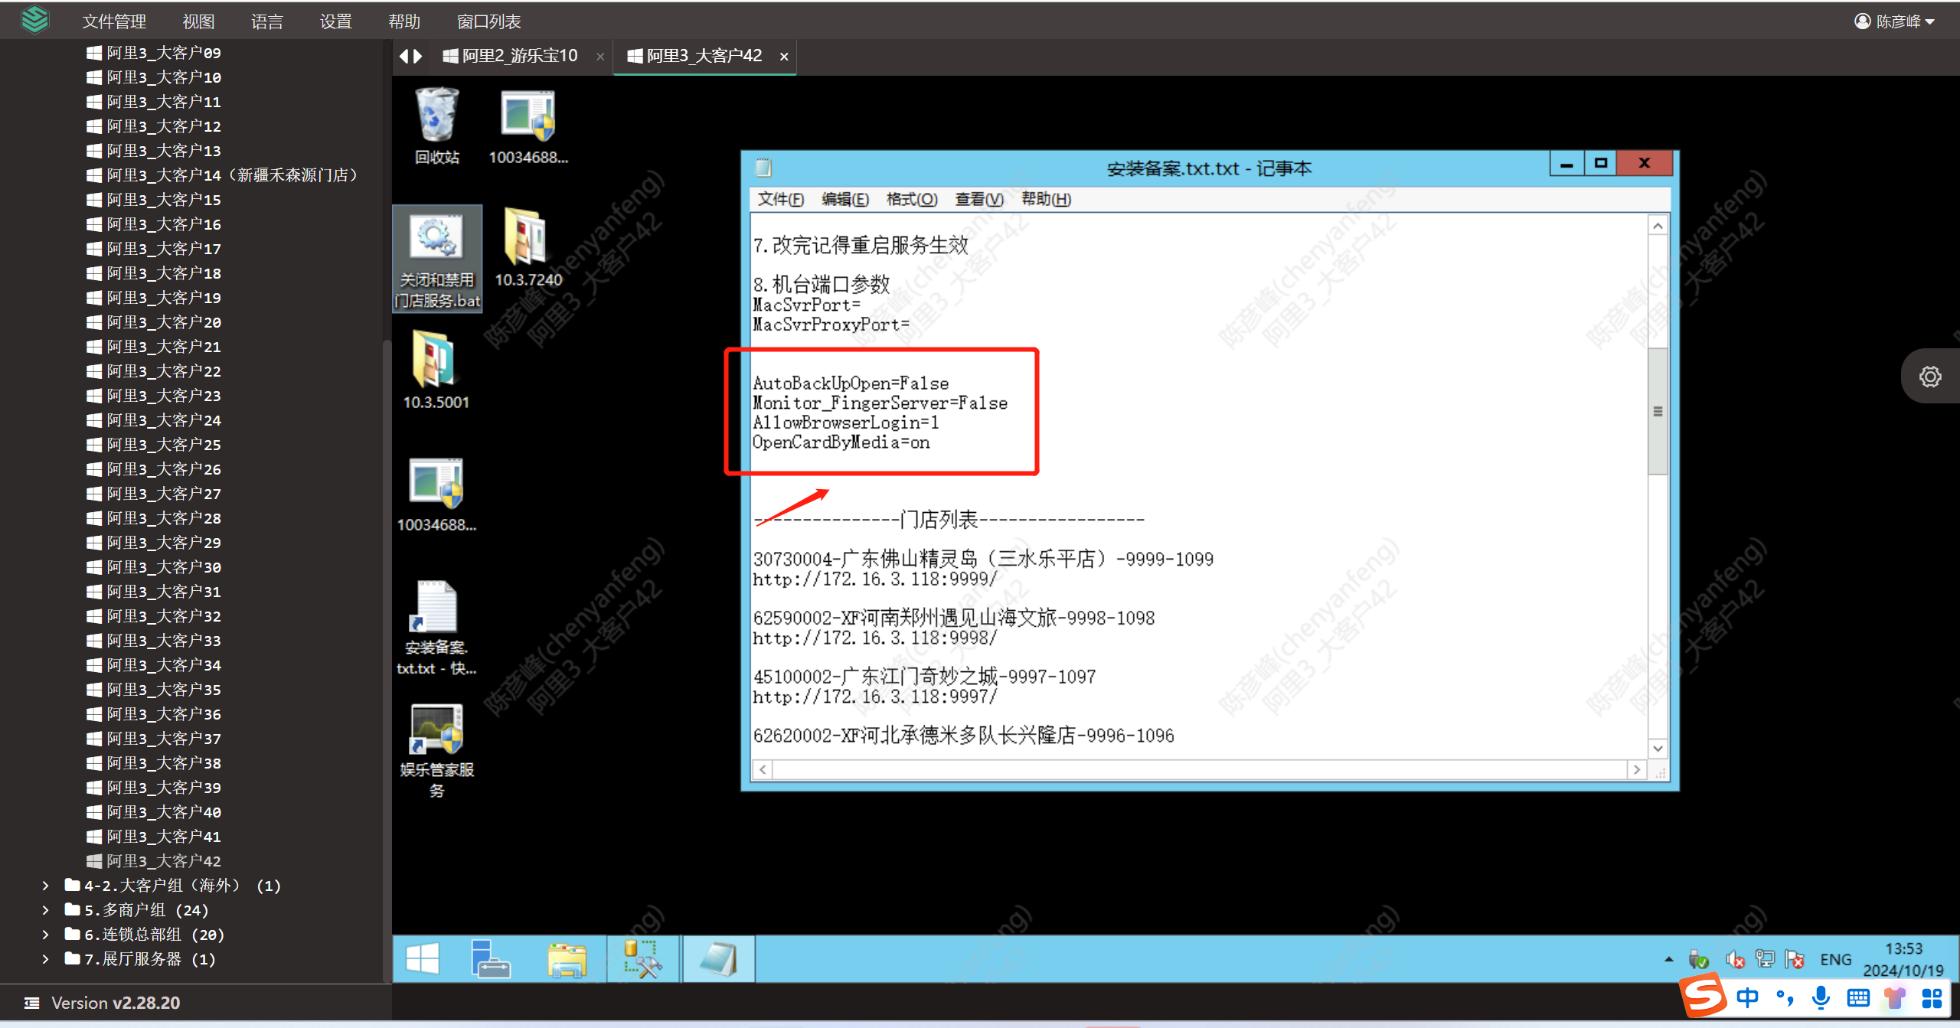
Task: Click the Windows Start button in remote taskbar
Action: [x=422, y=960]
